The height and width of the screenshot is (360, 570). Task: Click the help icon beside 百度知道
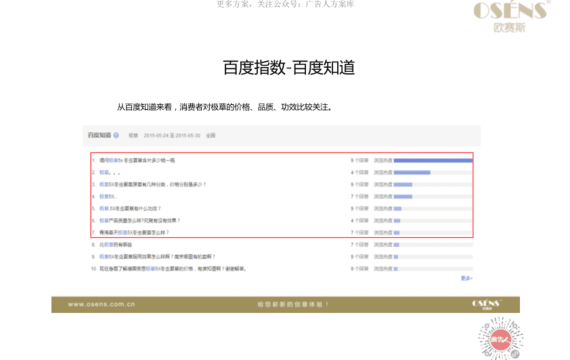pyautogui.click(x=116, y=135)
